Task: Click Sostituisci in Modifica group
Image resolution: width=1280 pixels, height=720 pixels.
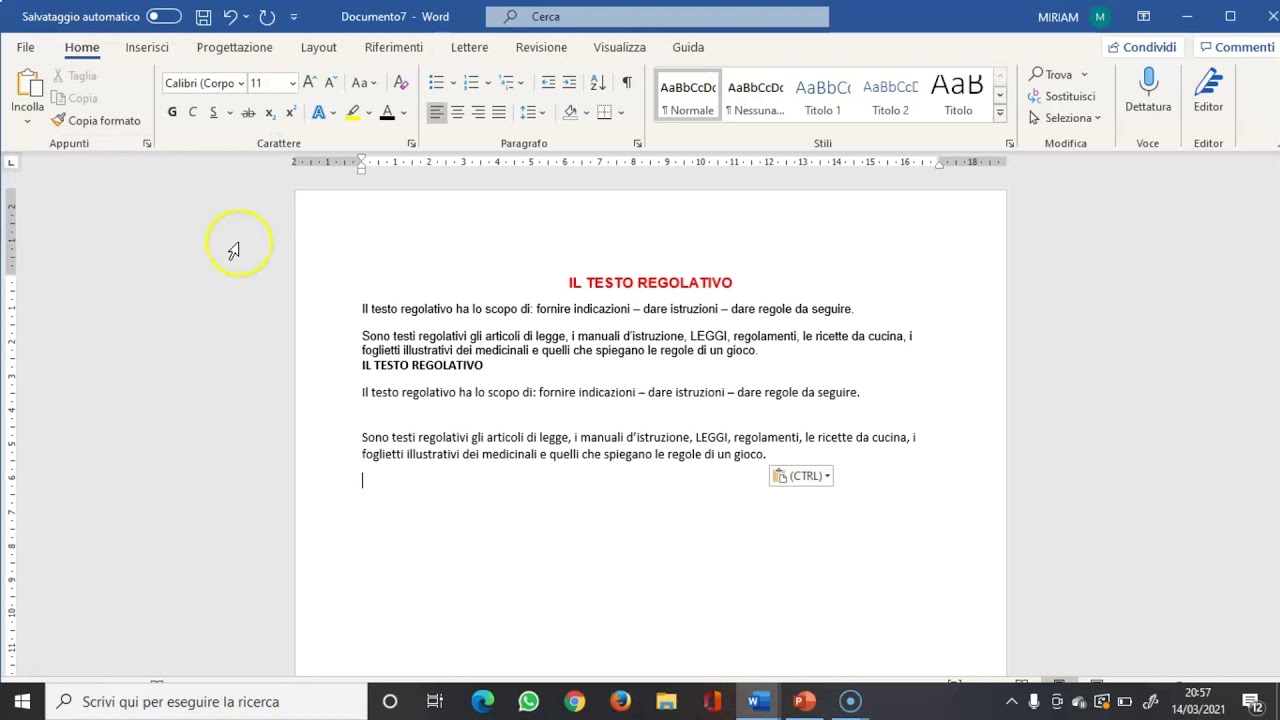Action: pos(1062,96)
